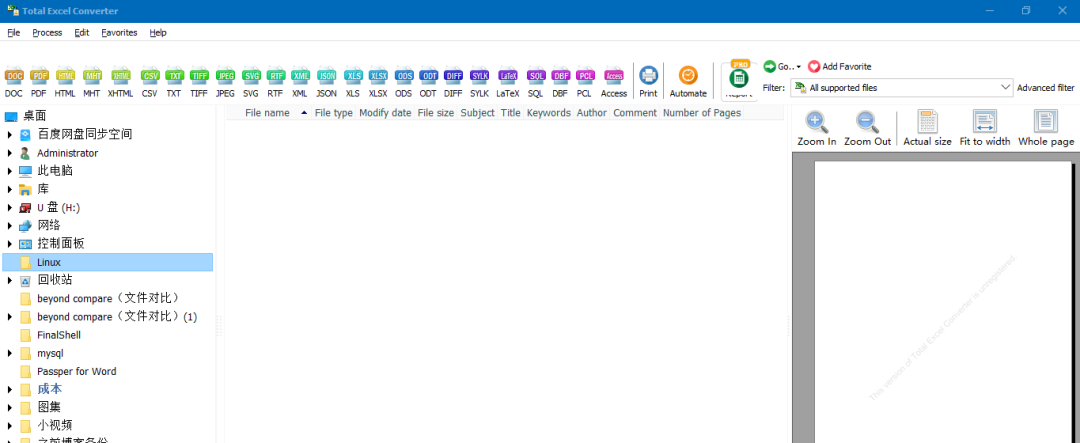Expand the 库 tree node

click(x=10, y=189)
